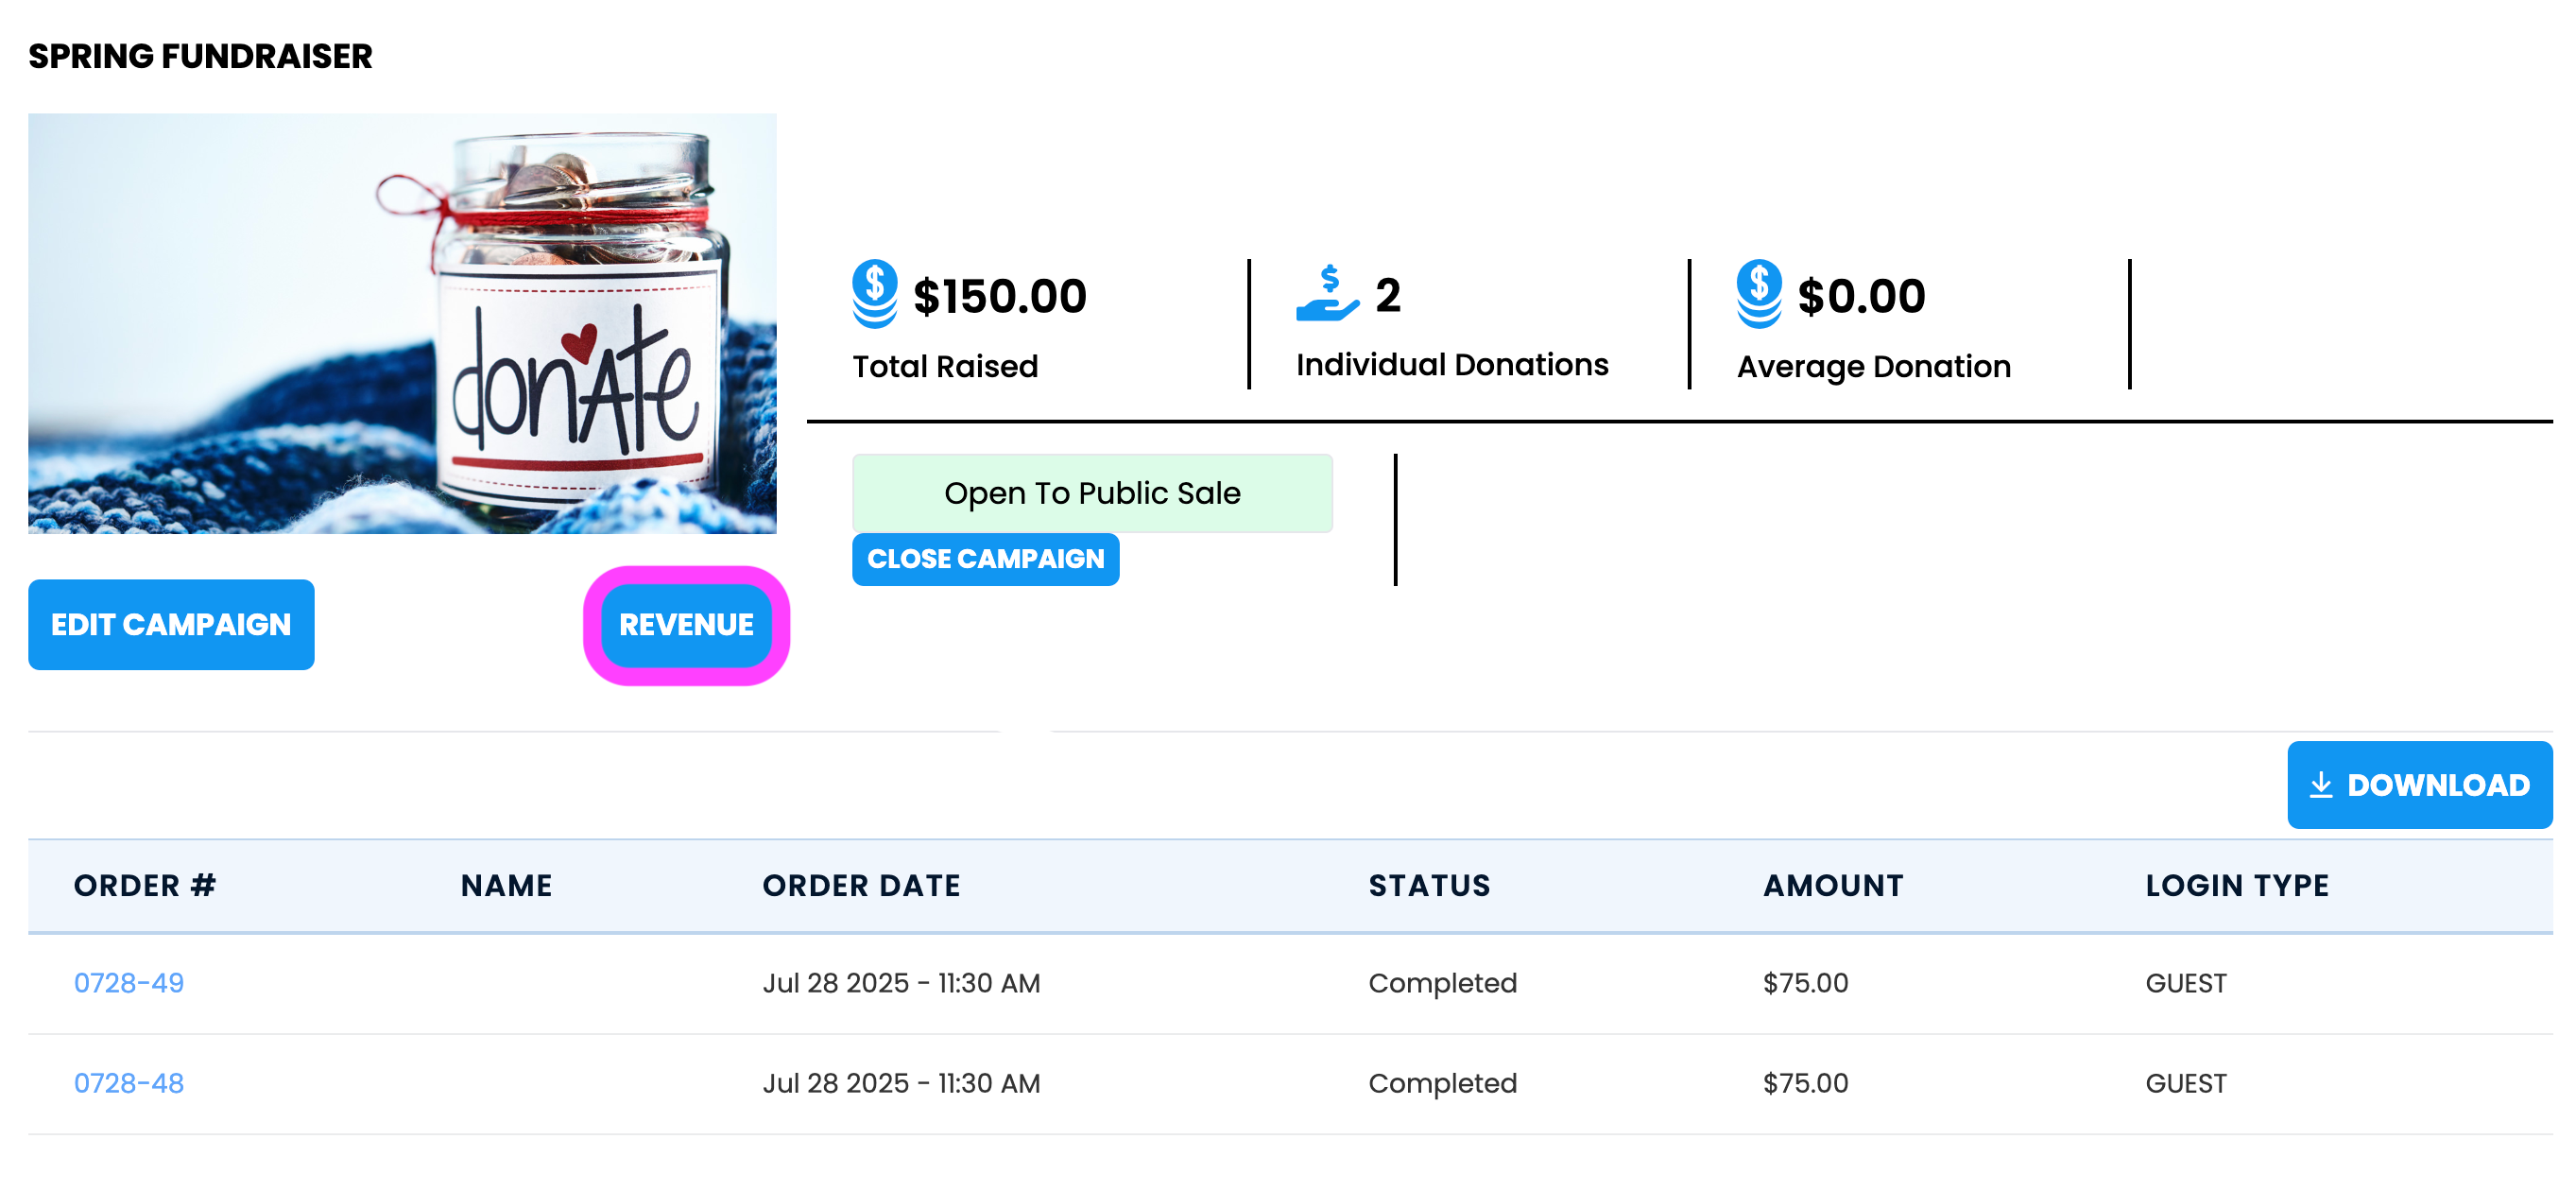Click the donate jar campaign image
Screen dimensions: 2576x1191
point(402,323)
